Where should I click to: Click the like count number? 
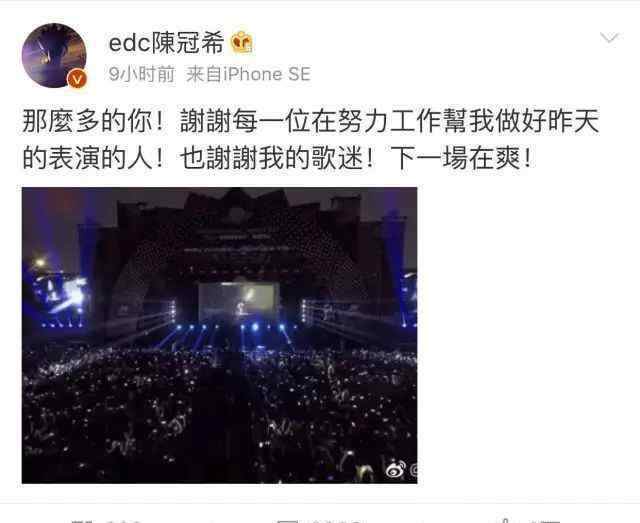(x=545, y=521)
